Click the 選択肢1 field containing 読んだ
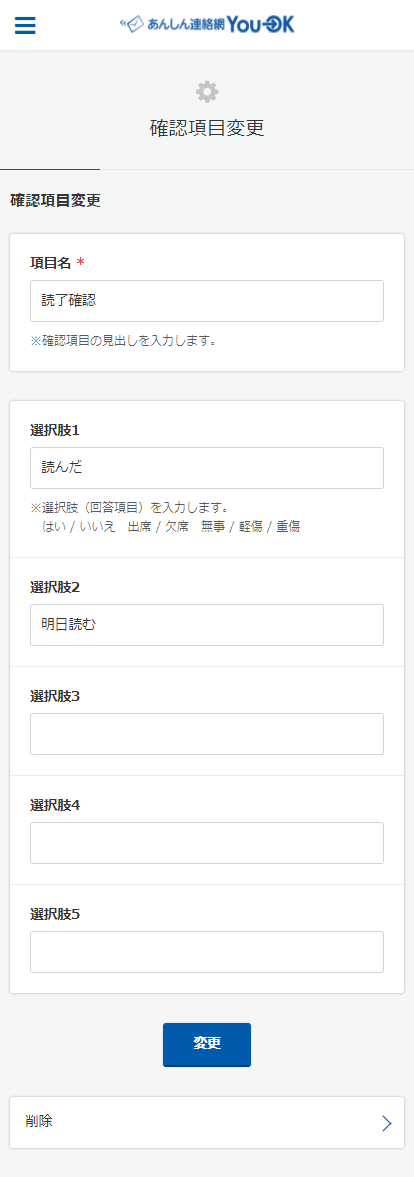This screenshot has width=414, height=1177. pyautogui.click(x=207, y=468)
